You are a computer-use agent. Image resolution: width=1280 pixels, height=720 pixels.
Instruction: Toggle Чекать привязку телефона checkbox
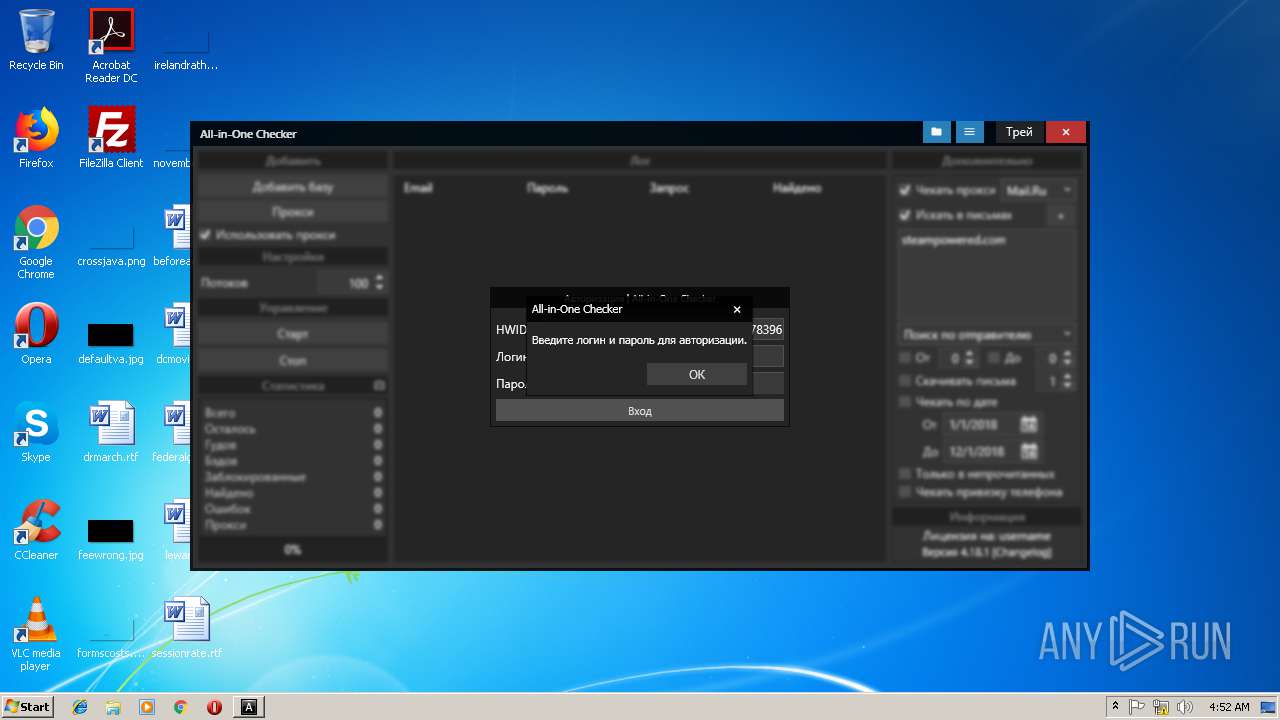(905, 492)
